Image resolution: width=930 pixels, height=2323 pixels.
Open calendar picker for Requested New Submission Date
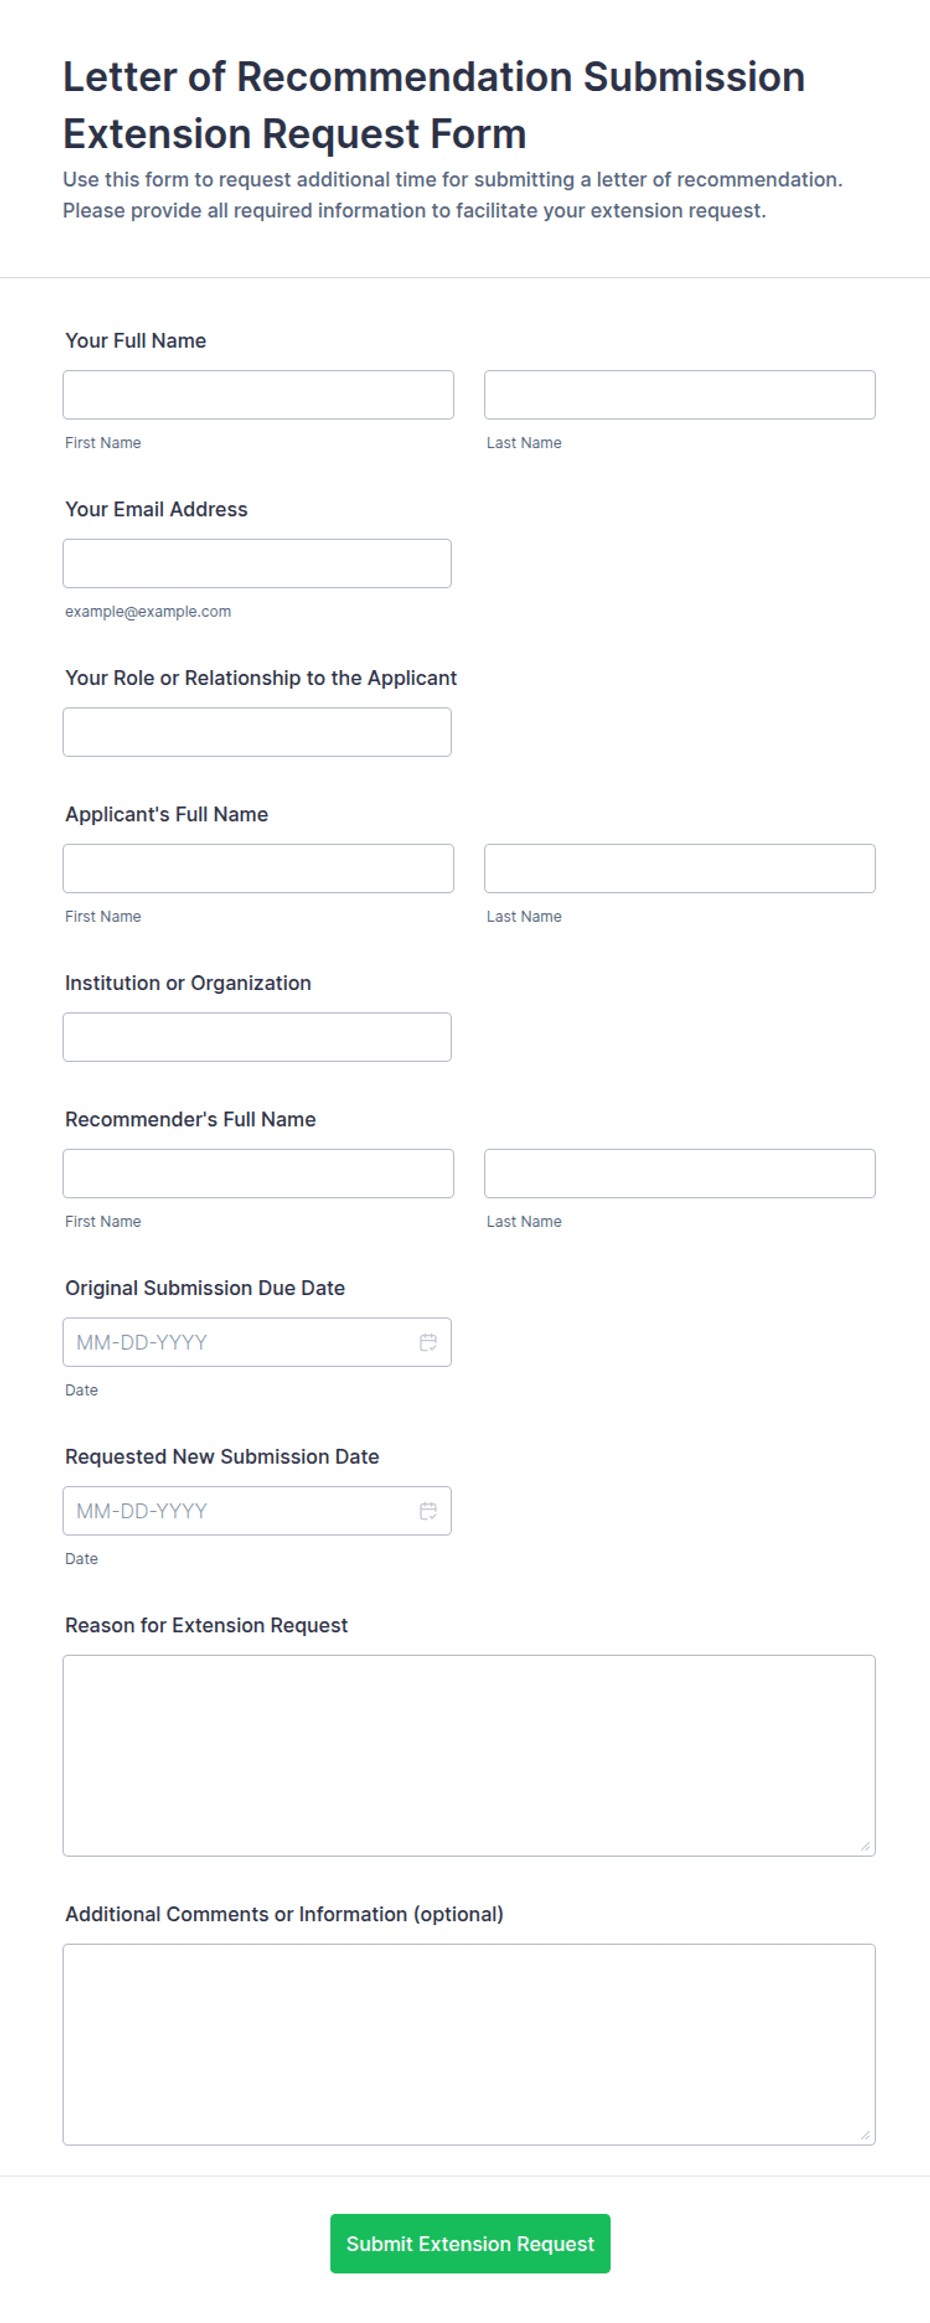point(428,1511)
